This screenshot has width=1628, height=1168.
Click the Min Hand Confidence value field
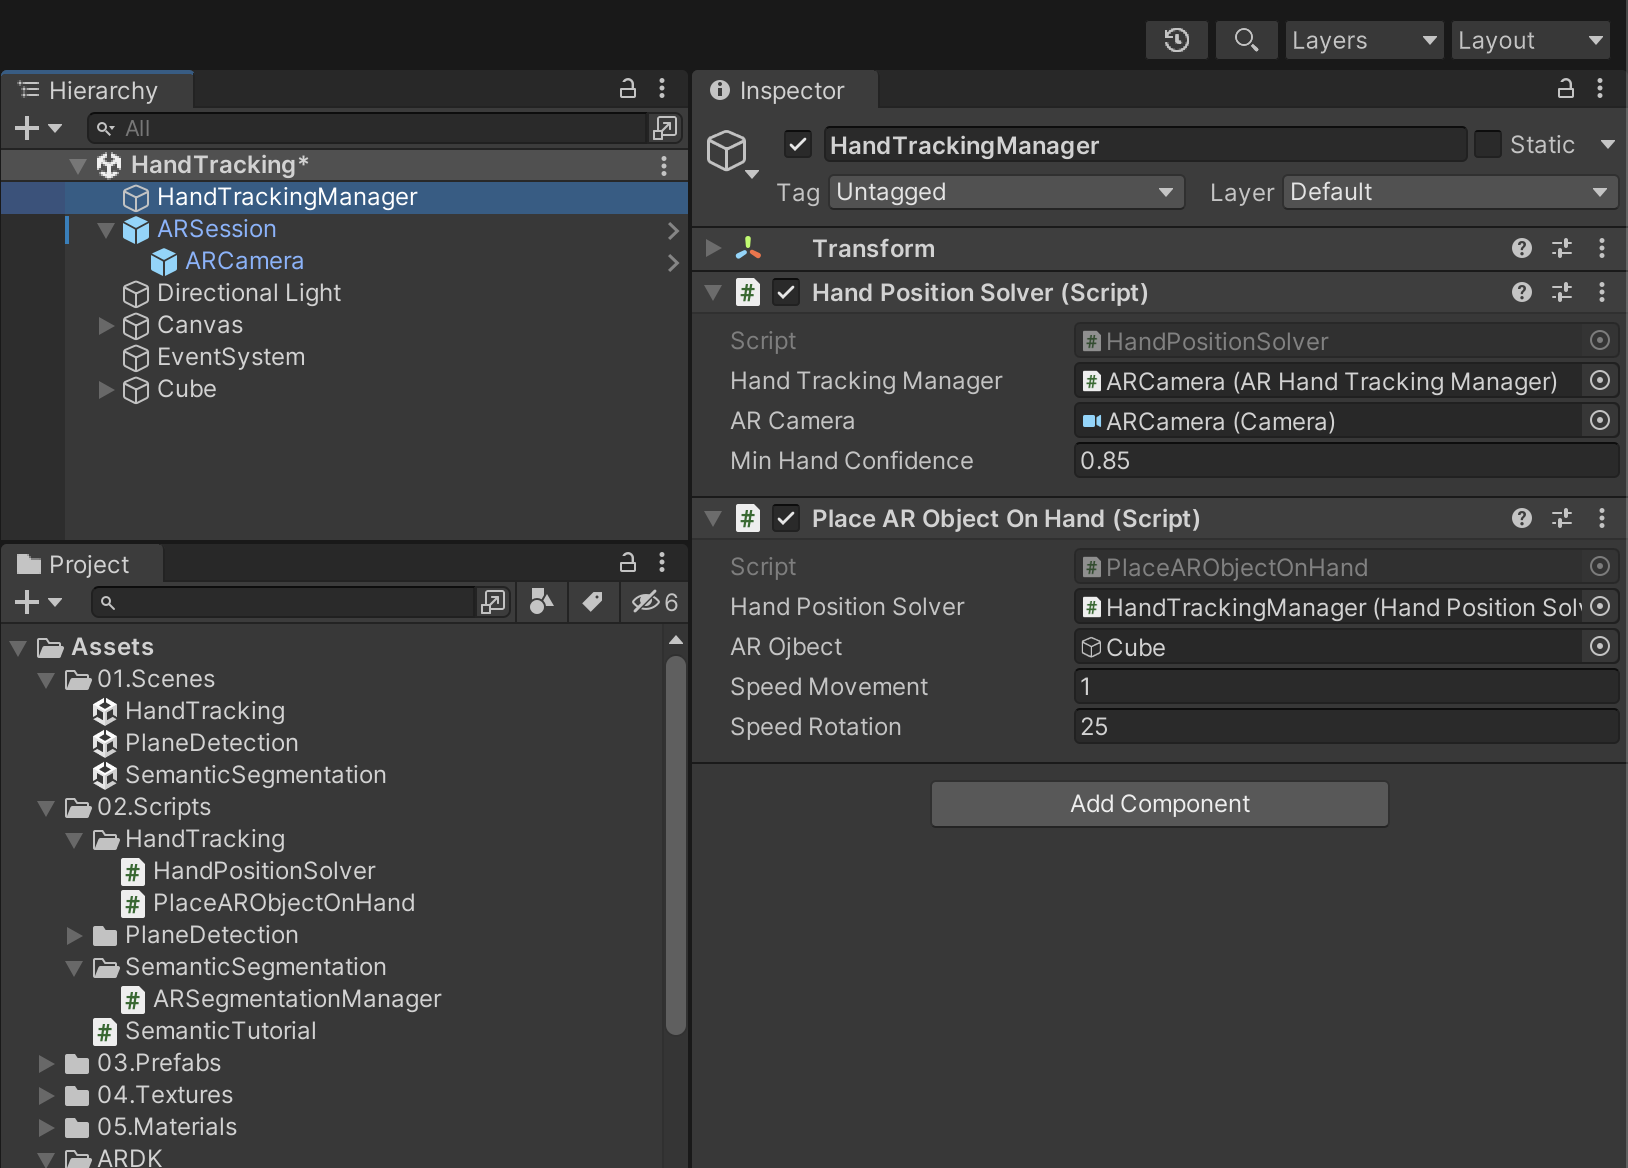coord(1344,461)
